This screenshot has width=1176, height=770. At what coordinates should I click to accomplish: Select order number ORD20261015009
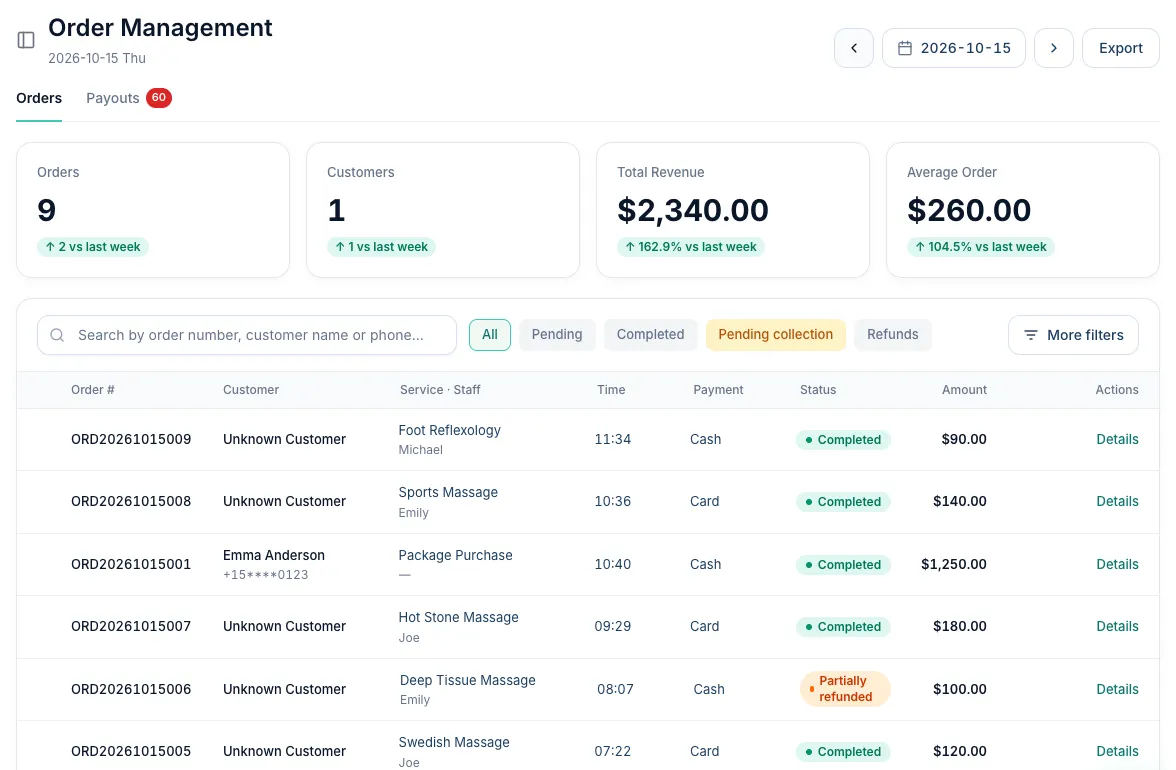[131, 439]
